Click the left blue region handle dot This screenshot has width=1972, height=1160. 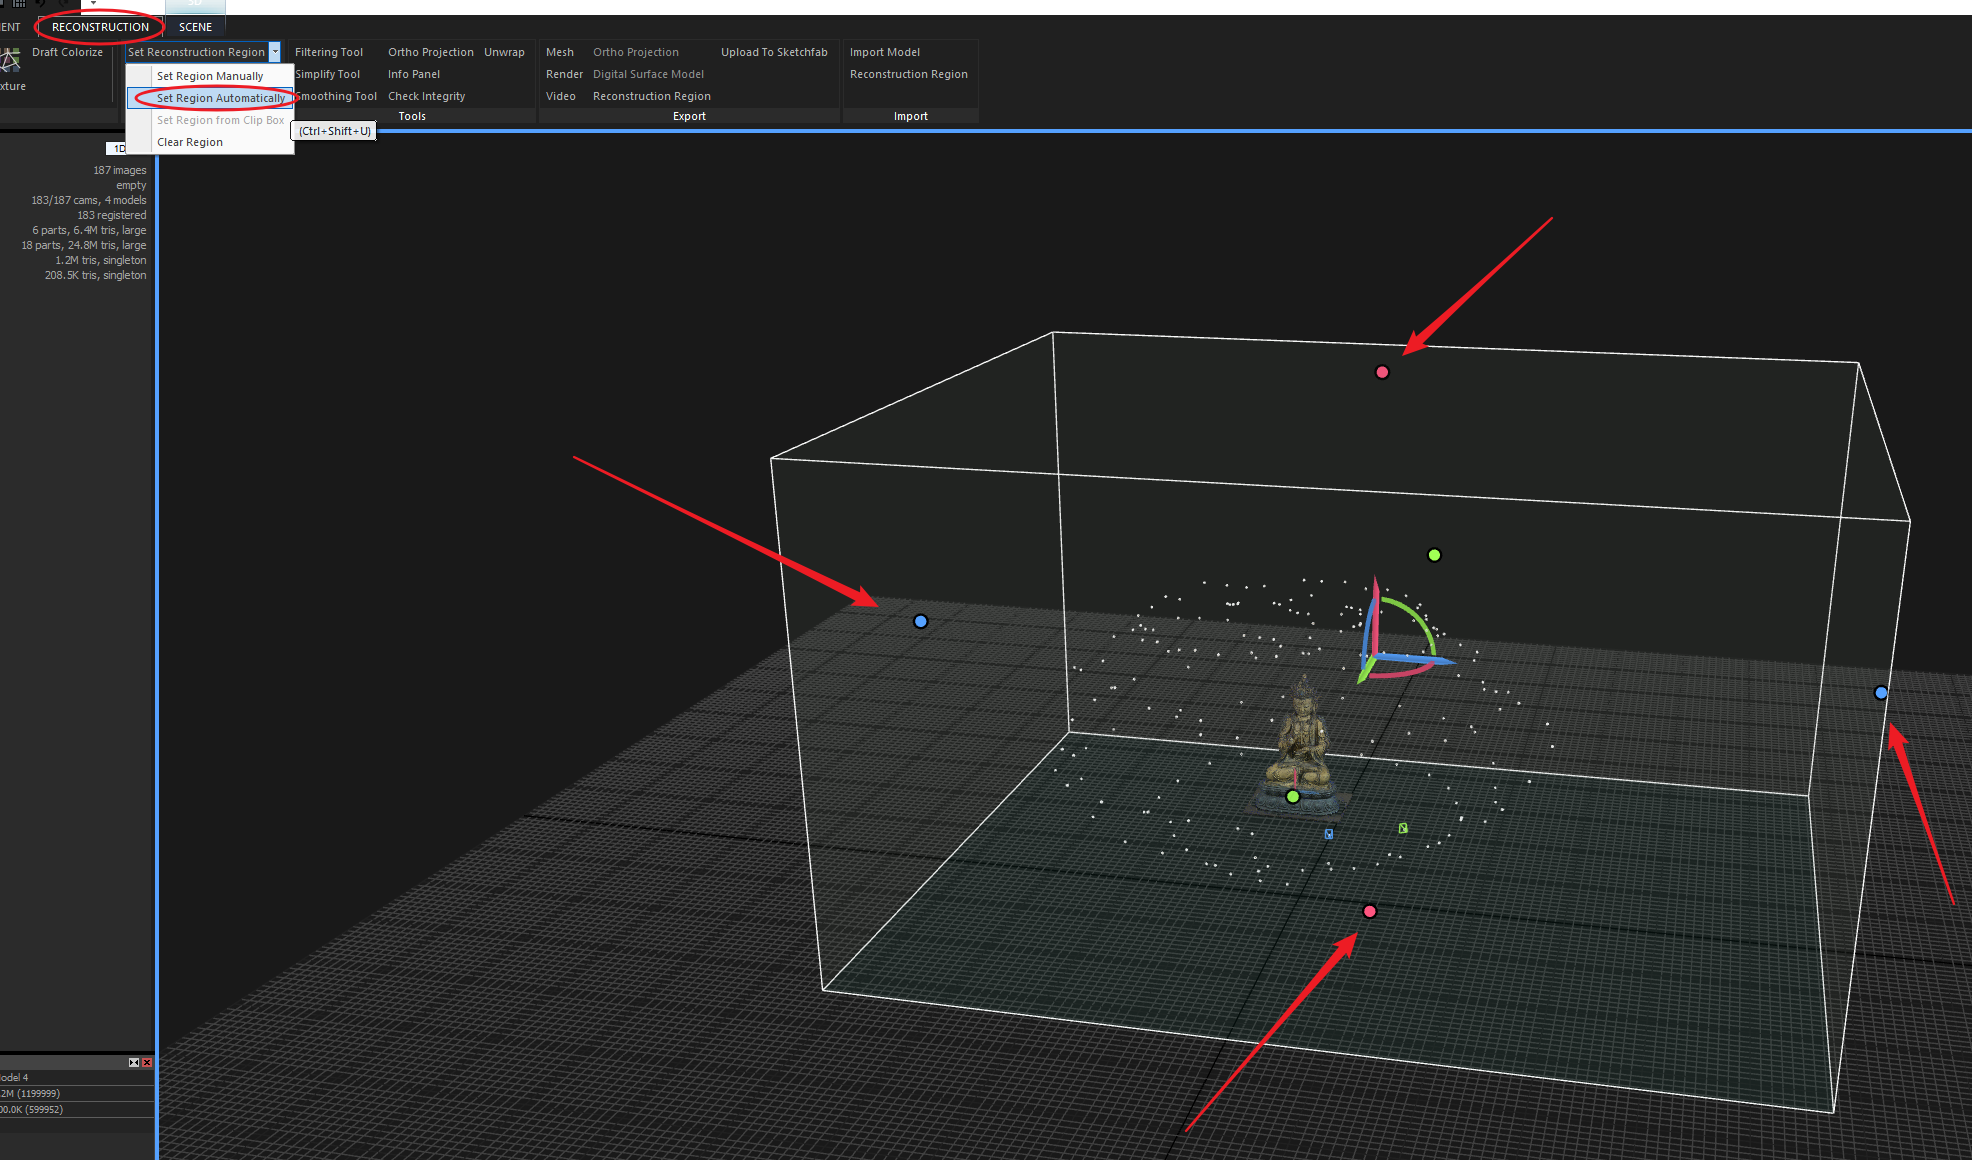pyautogui.click(x=921, y=621)
